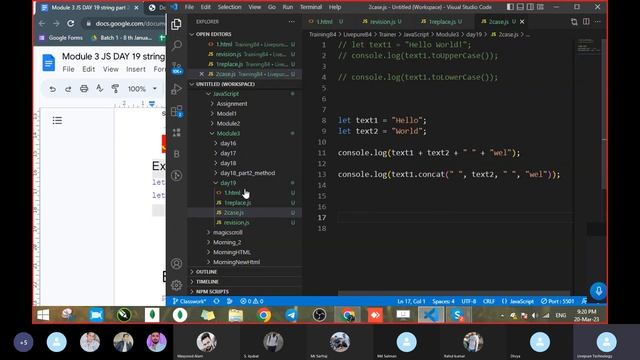Expand the day16 folder
The height and width of the screenshot is (360, 640).
click(228, 143)
